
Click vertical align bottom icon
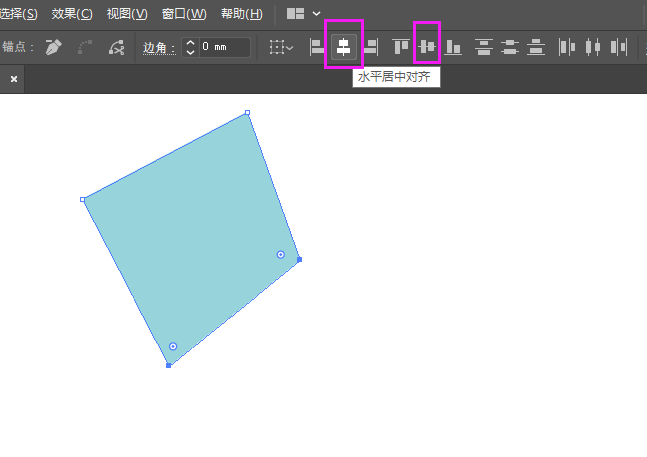pos(453,47)
